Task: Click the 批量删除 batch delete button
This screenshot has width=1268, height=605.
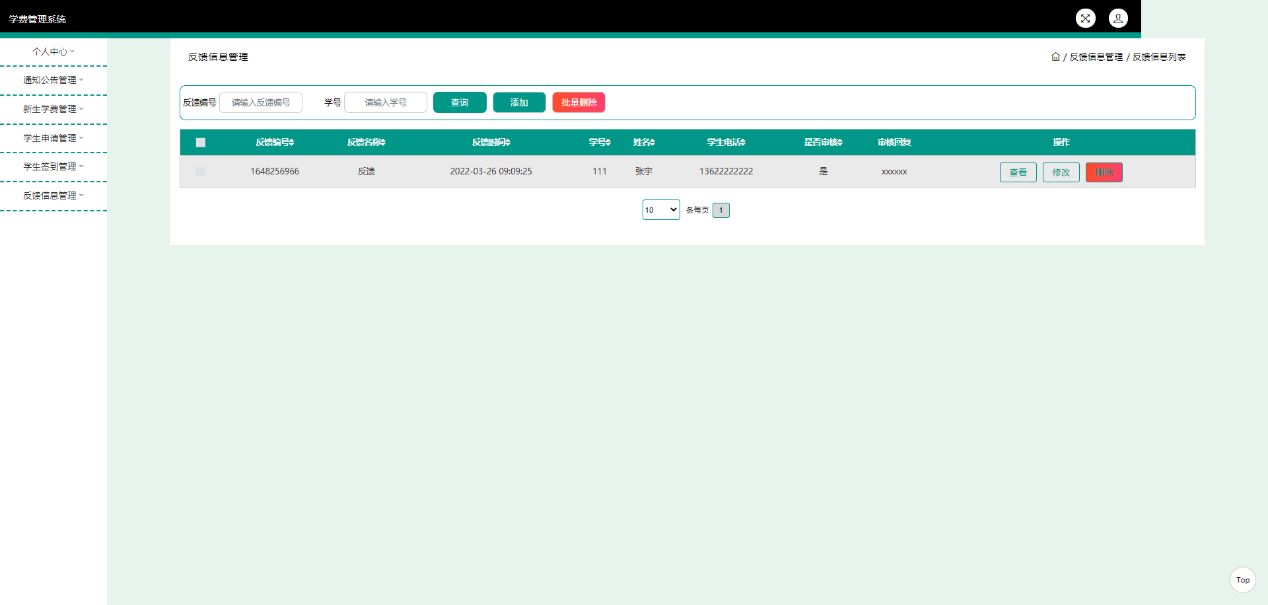Action: coord(579,103)
